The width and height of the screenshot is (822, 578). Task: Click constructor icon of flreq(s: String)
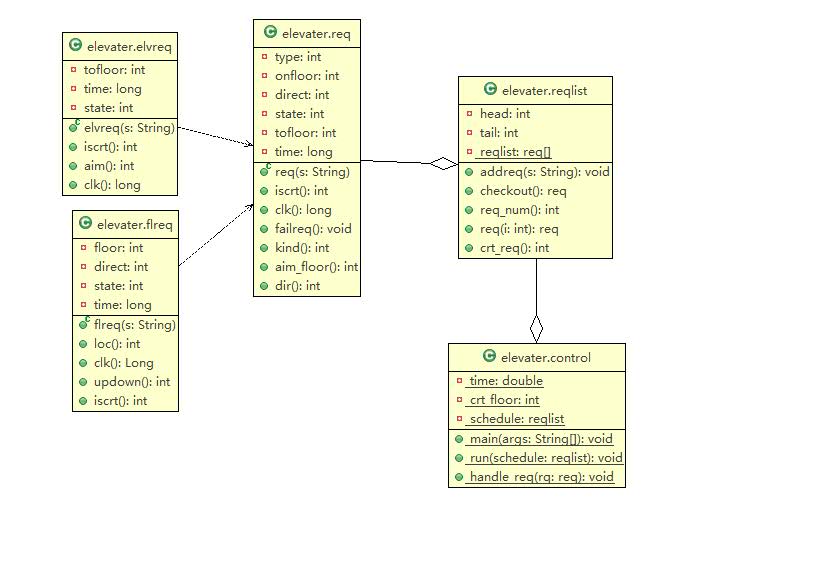(84, 323)
